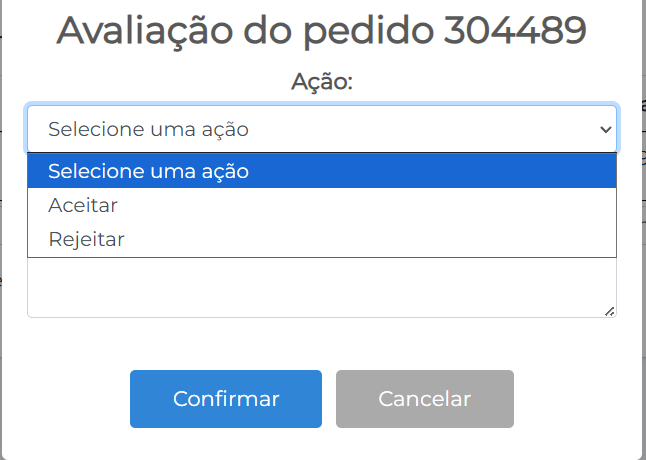Click empty dialog area between textarea and buttons
646x460 pixels.
click(x=320, y=343)
